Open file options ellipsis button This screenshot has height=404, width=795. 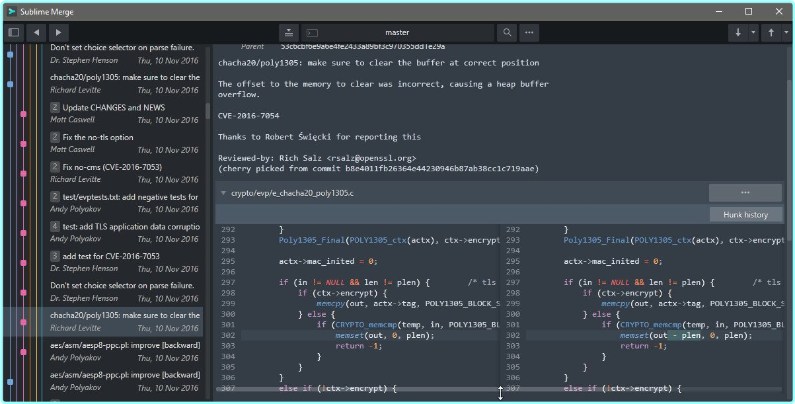point(745,192)
